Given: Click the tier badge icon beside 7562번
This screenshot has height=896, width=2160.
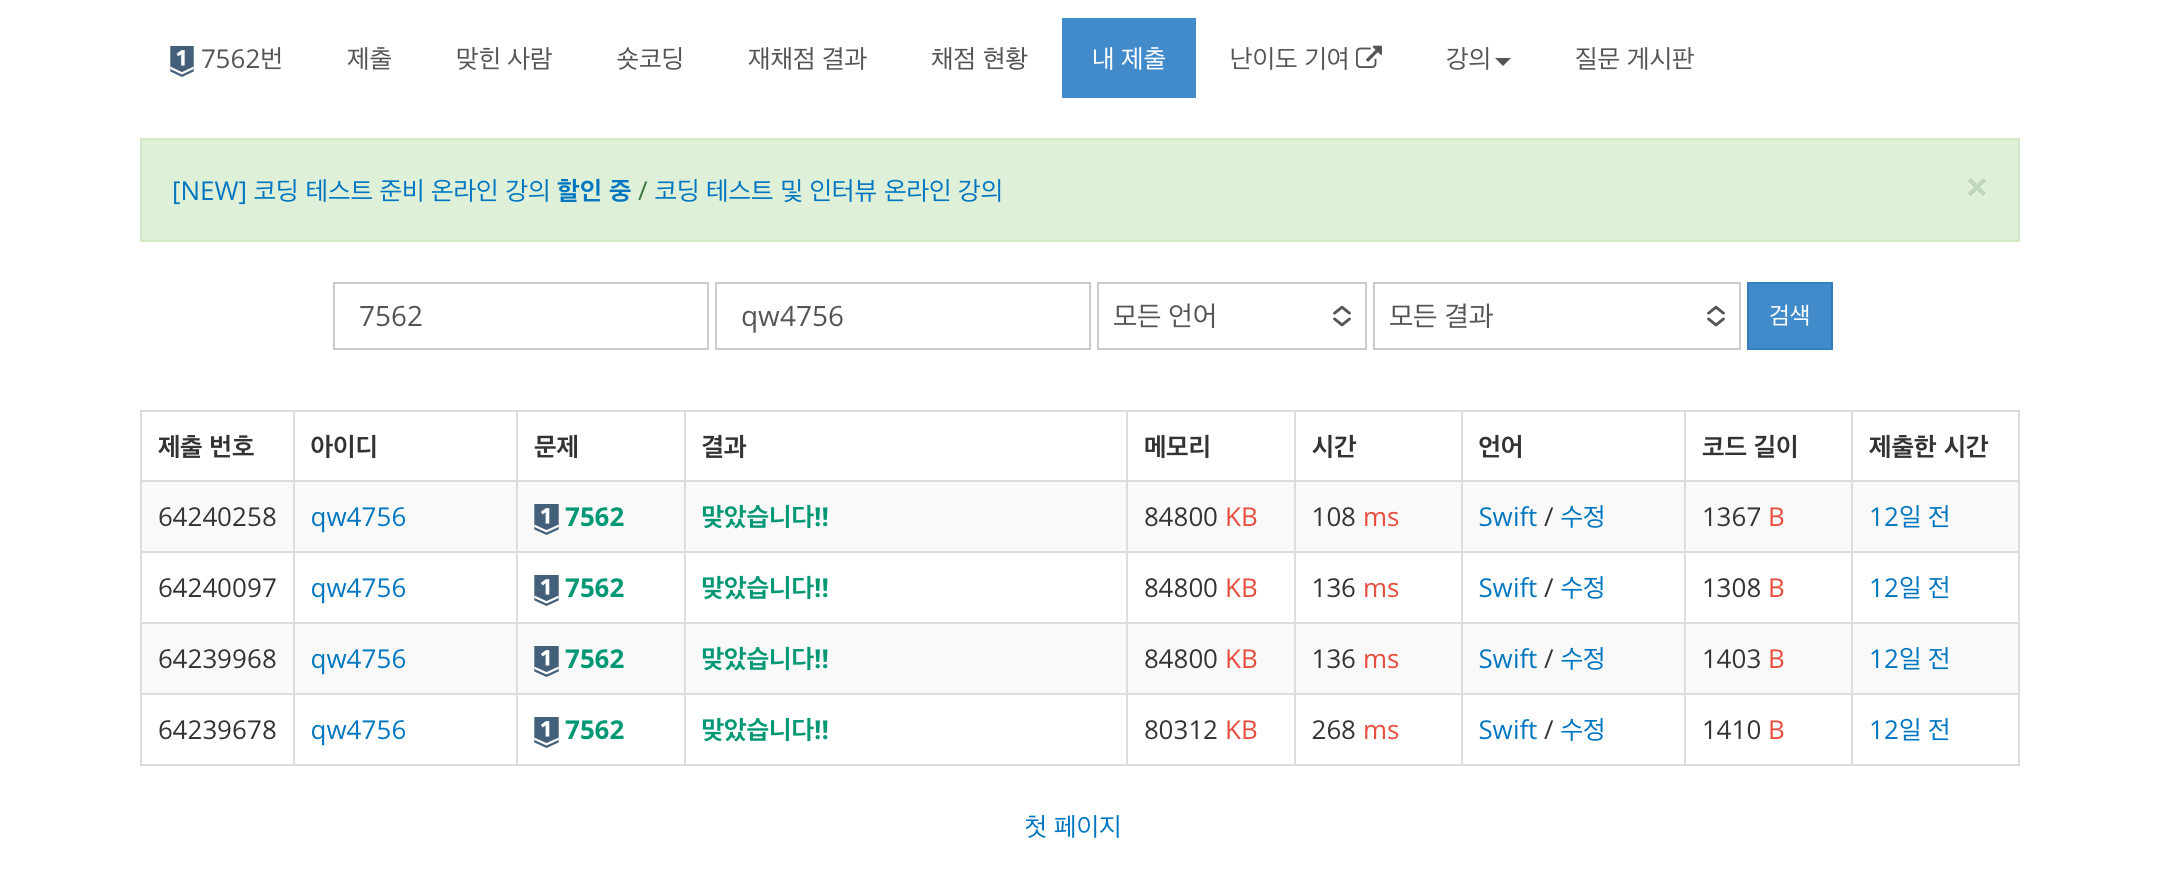Looking at the screenshot, I should click(x=181, y=60).
